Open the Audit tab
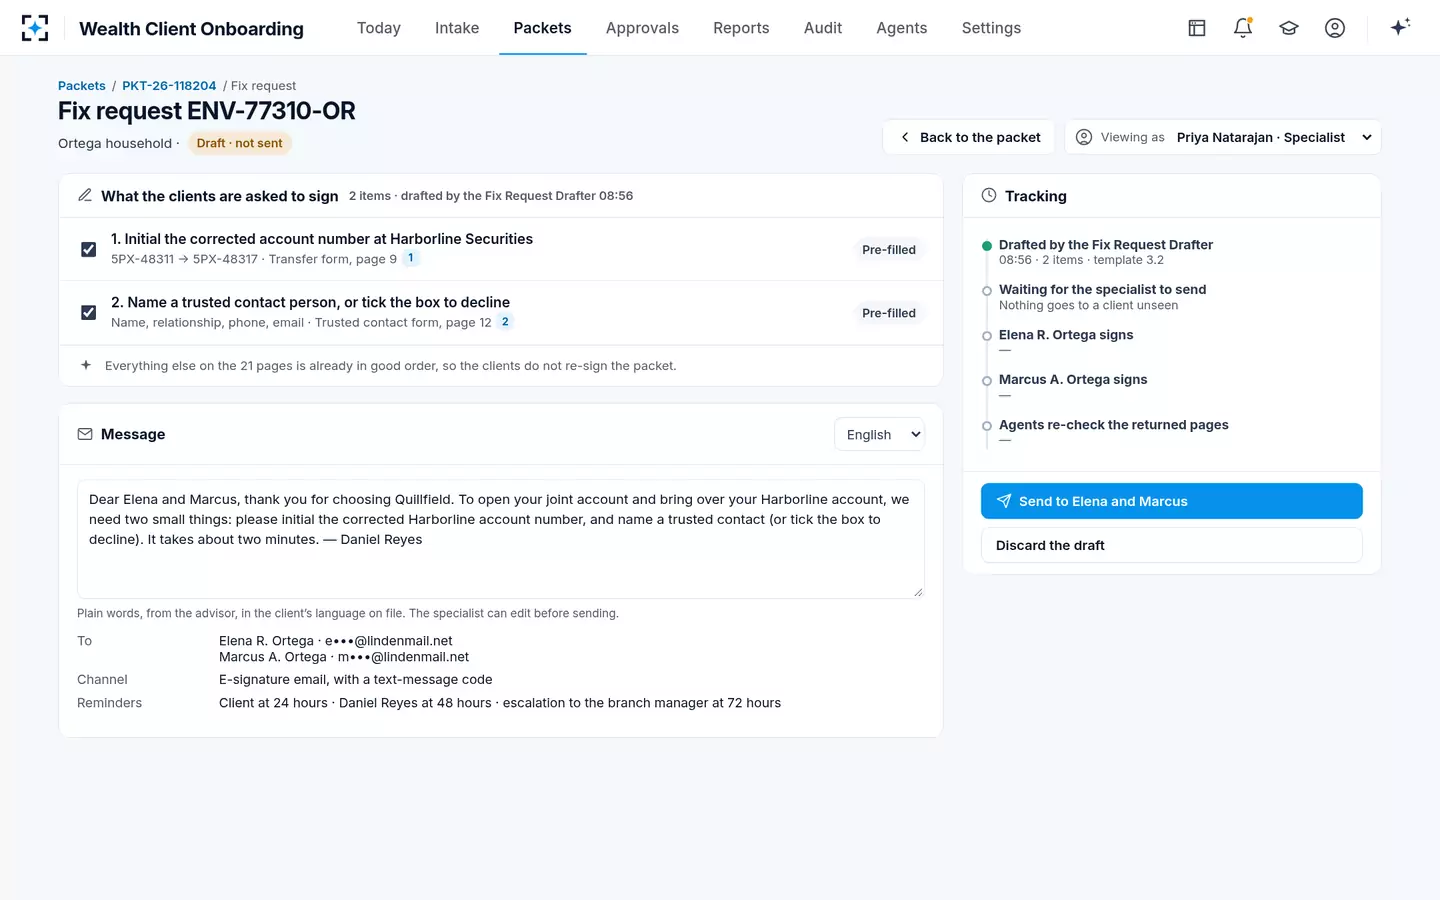 823,28
